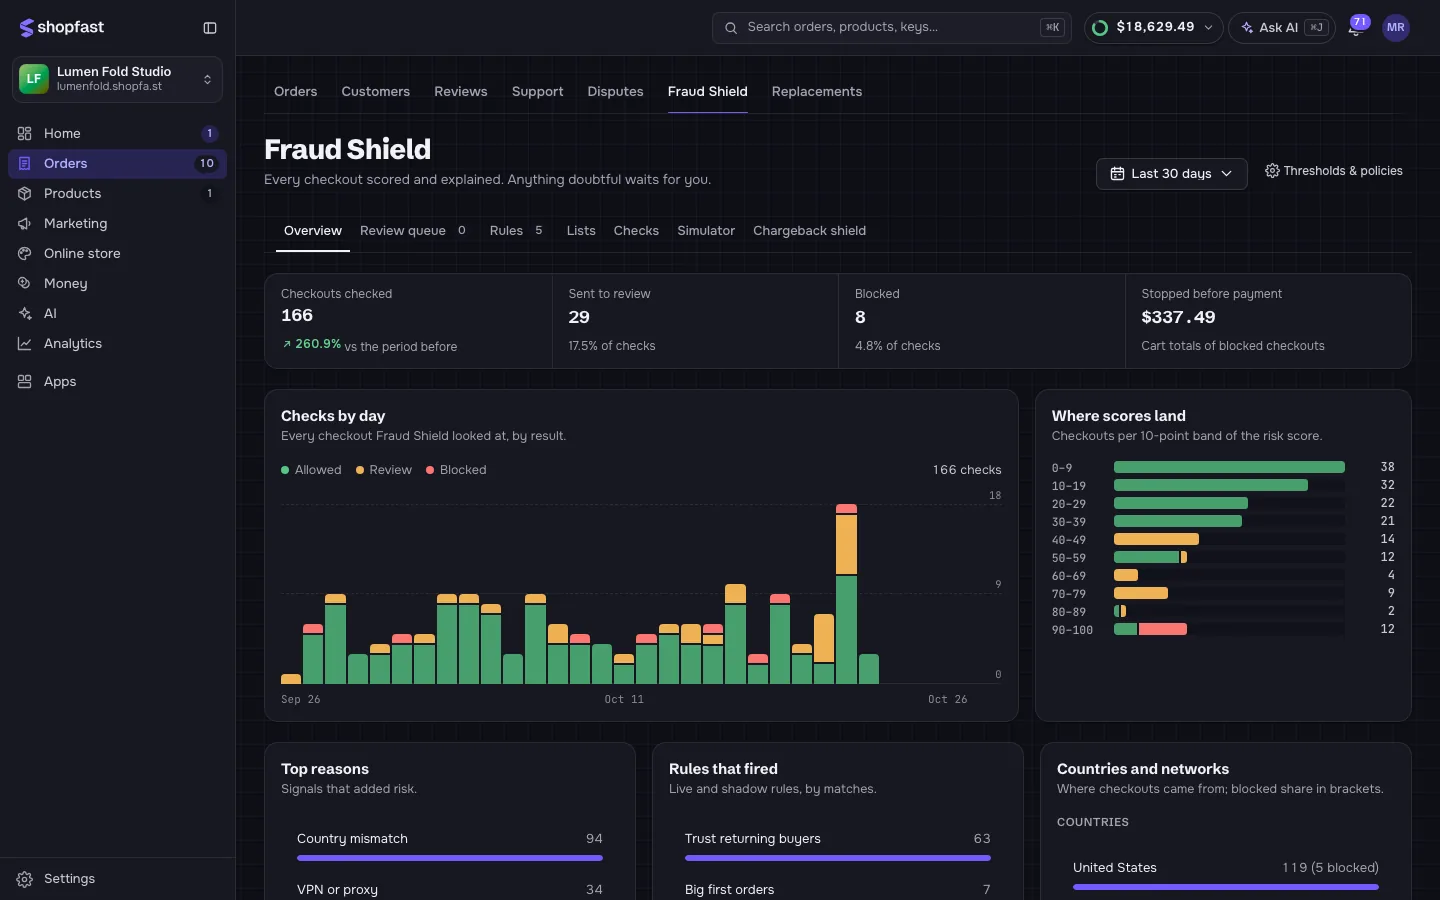
Task: Toggle Allowed series in chart legend
Action: point(311,470)
